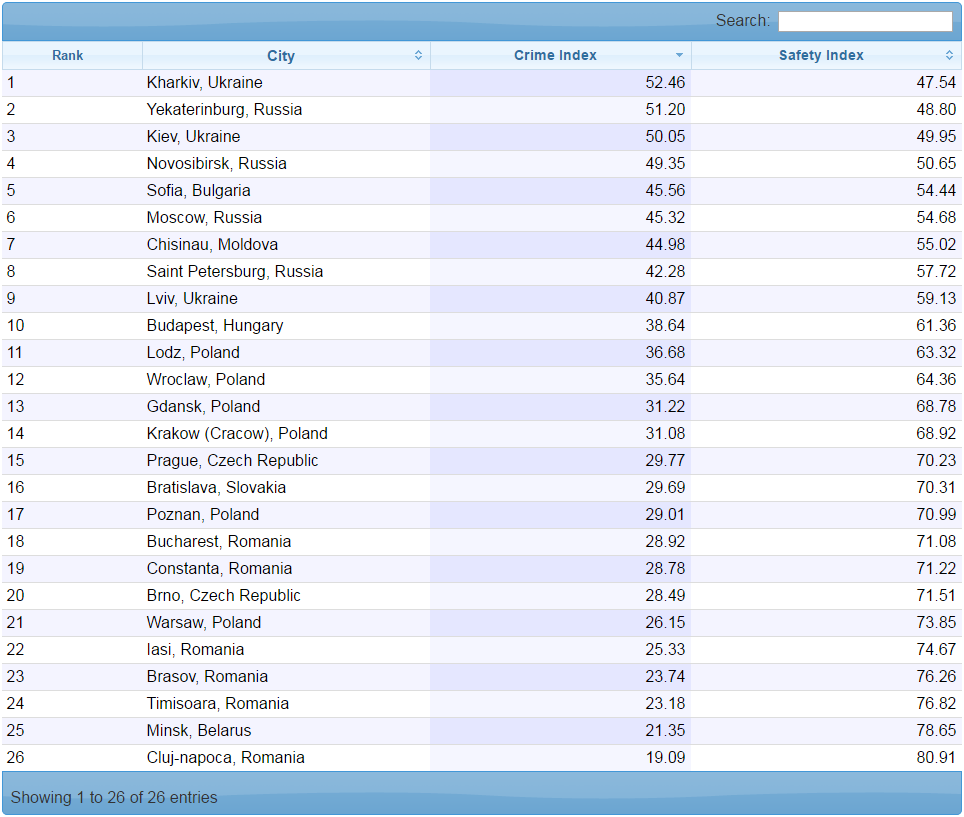The height and width of the screenshot is (817, 964).
Task: Select the Crime Index header text
Action: (555, 56)
